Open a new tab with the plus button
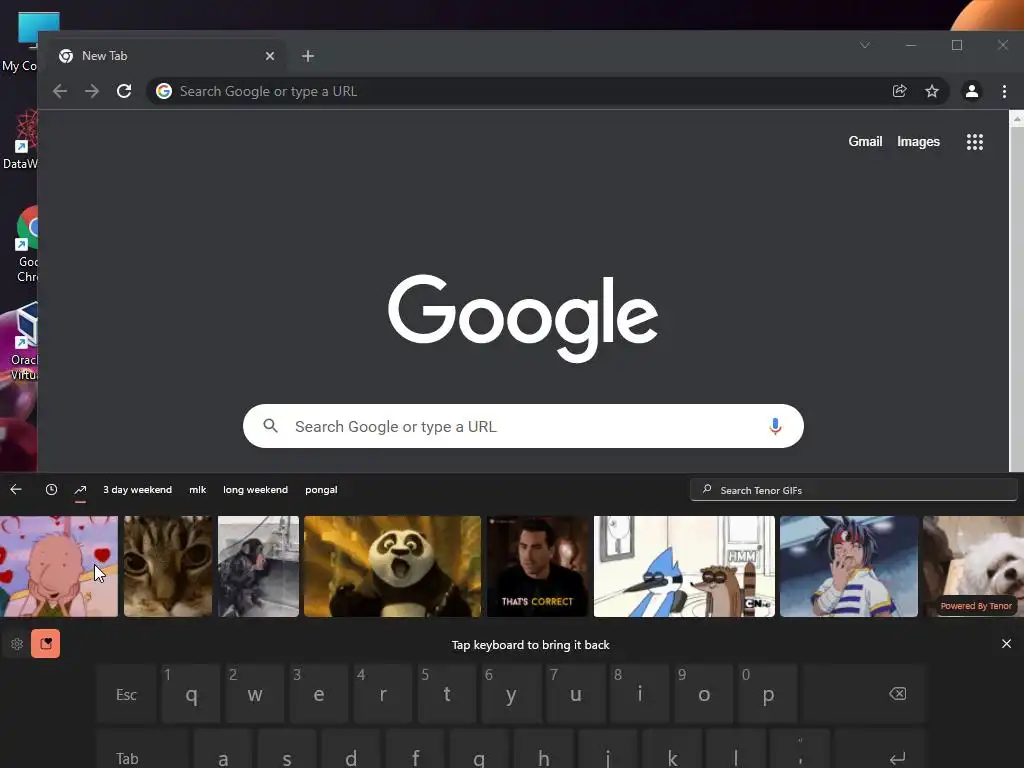The image size is (1024, 768). point(308,56)
